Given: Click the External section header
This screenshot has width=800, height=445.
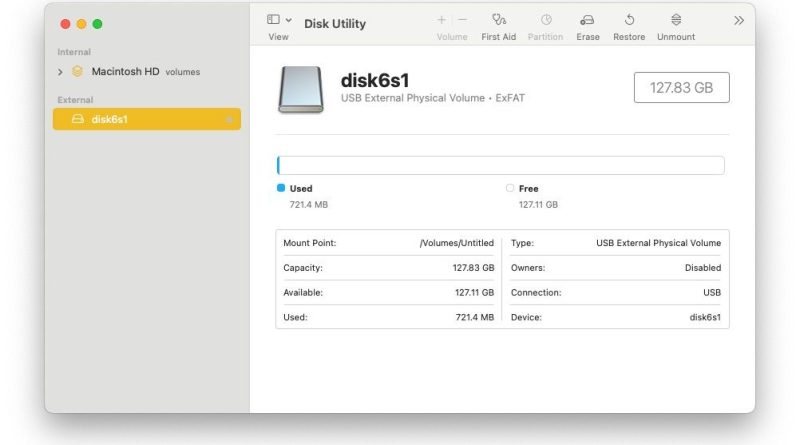Looking at the screenshot, I should [75, 100].
